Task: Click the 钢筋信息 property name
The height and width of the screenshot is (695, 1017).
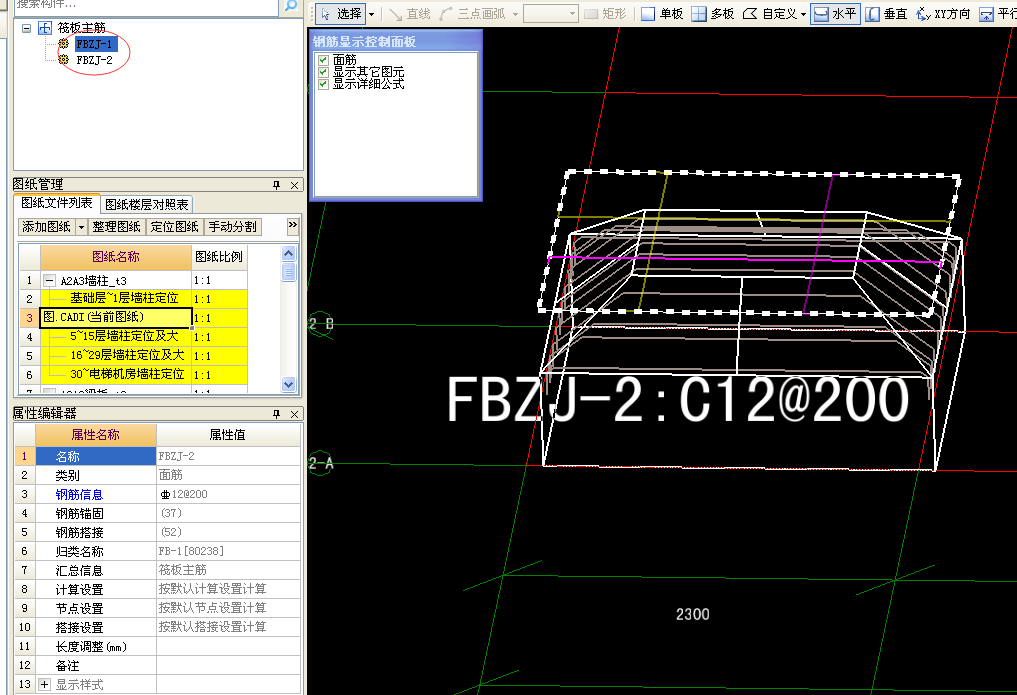Action: point(79,495)
